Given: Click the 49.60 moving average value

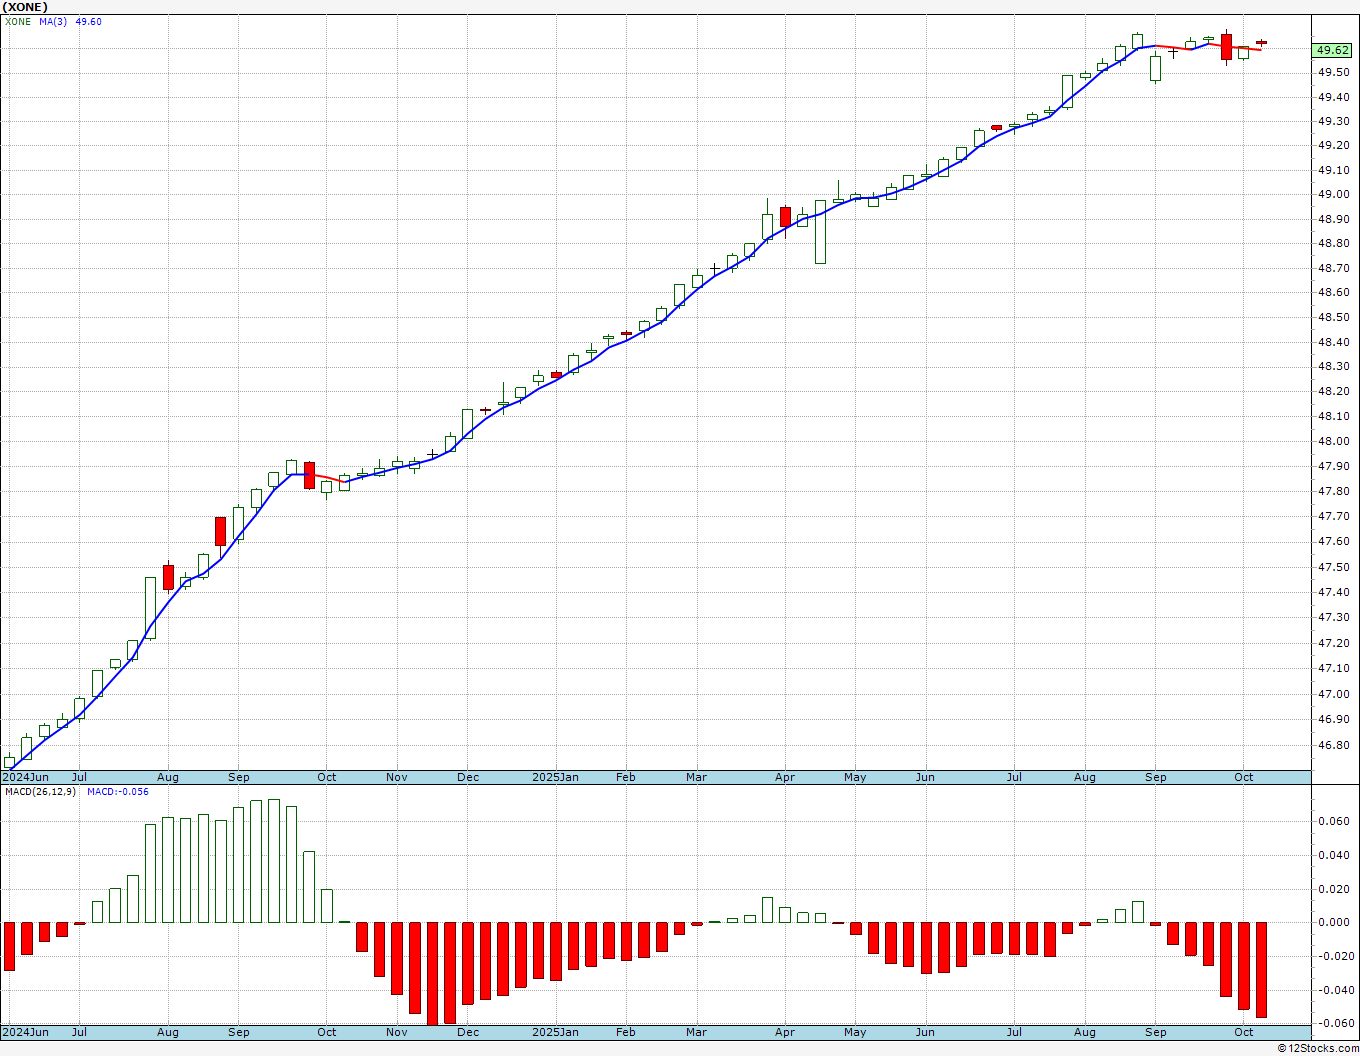Looking at the screenshot, I should pyautogui.click(x=89, y=21).
